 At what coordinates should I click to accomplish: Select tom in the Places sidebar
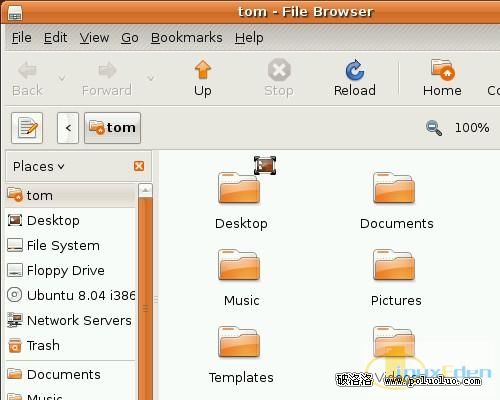click(70, 195)
